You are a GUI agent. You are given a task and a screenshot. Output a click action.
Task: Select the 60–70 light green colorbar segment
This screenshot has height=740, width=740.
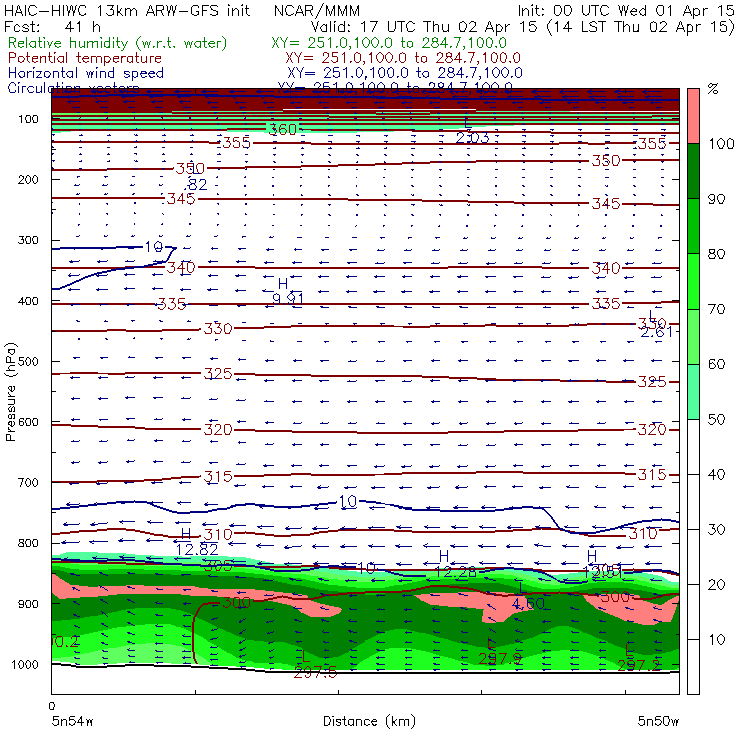[693, 336]
